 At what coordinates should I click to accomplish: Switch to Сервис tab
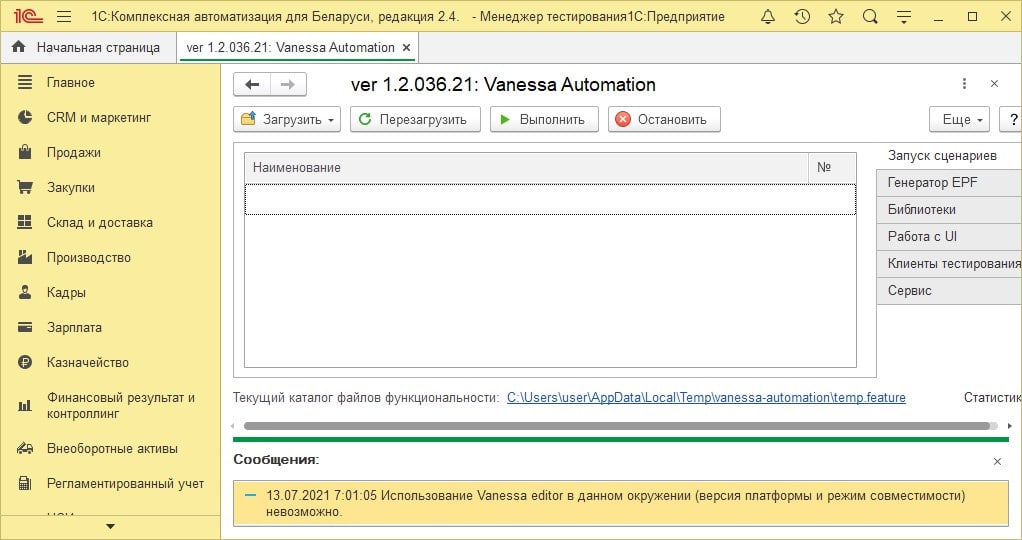(x=949, y=291)
